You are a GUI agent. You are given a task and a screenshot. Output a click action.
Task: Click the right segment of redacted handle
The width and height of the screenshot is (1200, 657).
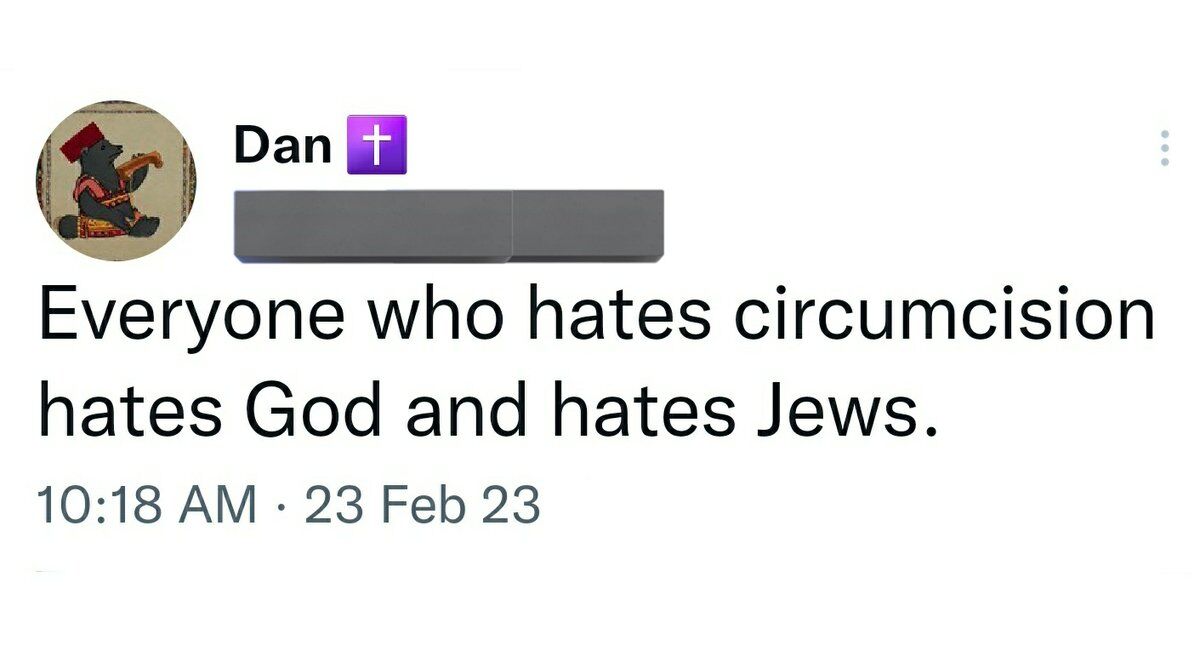588,225
